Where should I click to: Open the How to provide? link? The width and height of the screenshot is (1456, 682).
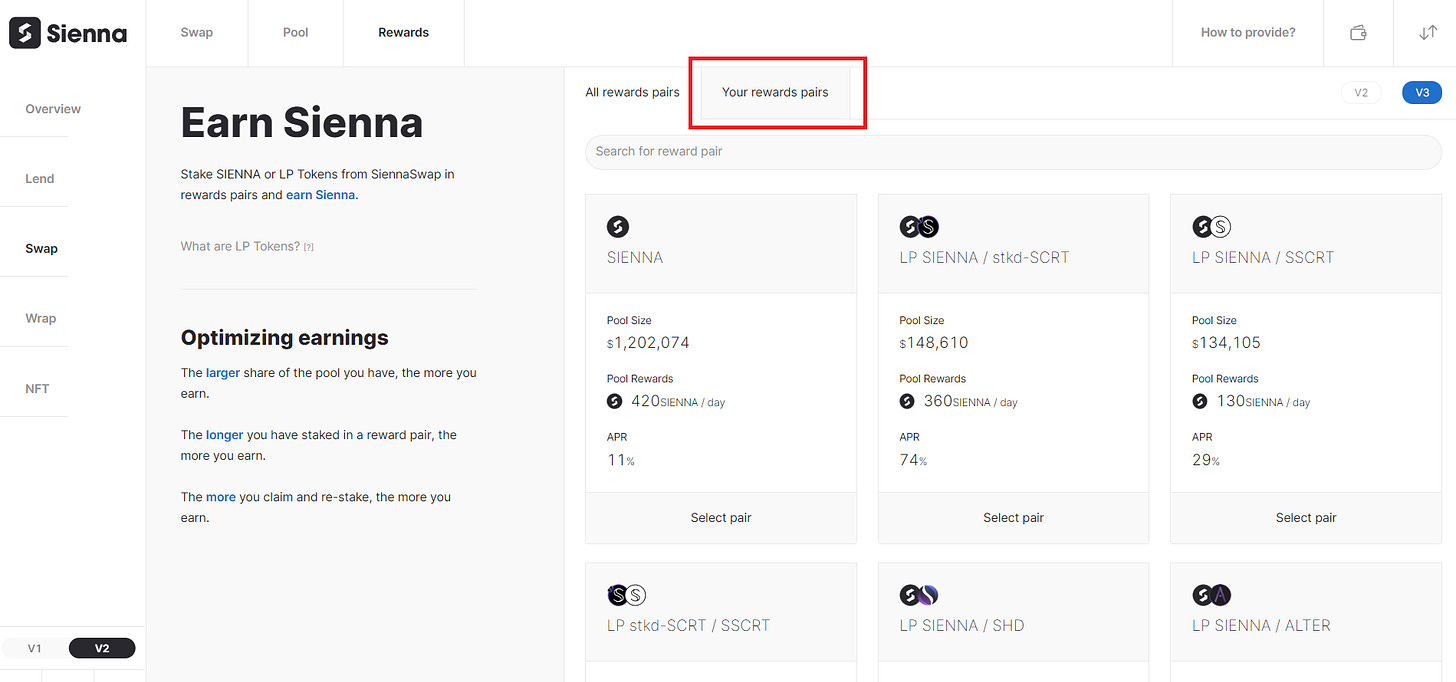click(x=1248, y=33)
